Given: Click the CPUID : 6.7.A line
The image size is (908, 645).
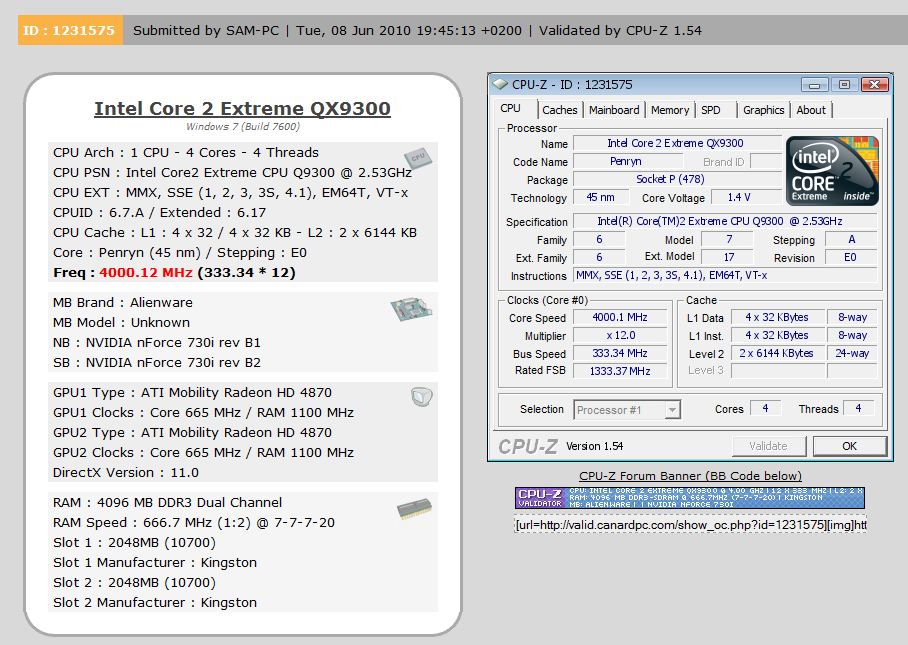Looking at the screenshot, I should (159, 212).
